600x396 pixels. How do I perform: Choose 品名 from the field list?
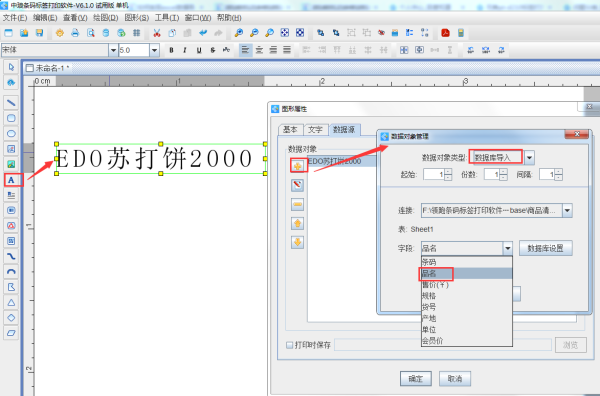[x=466, y=274]
